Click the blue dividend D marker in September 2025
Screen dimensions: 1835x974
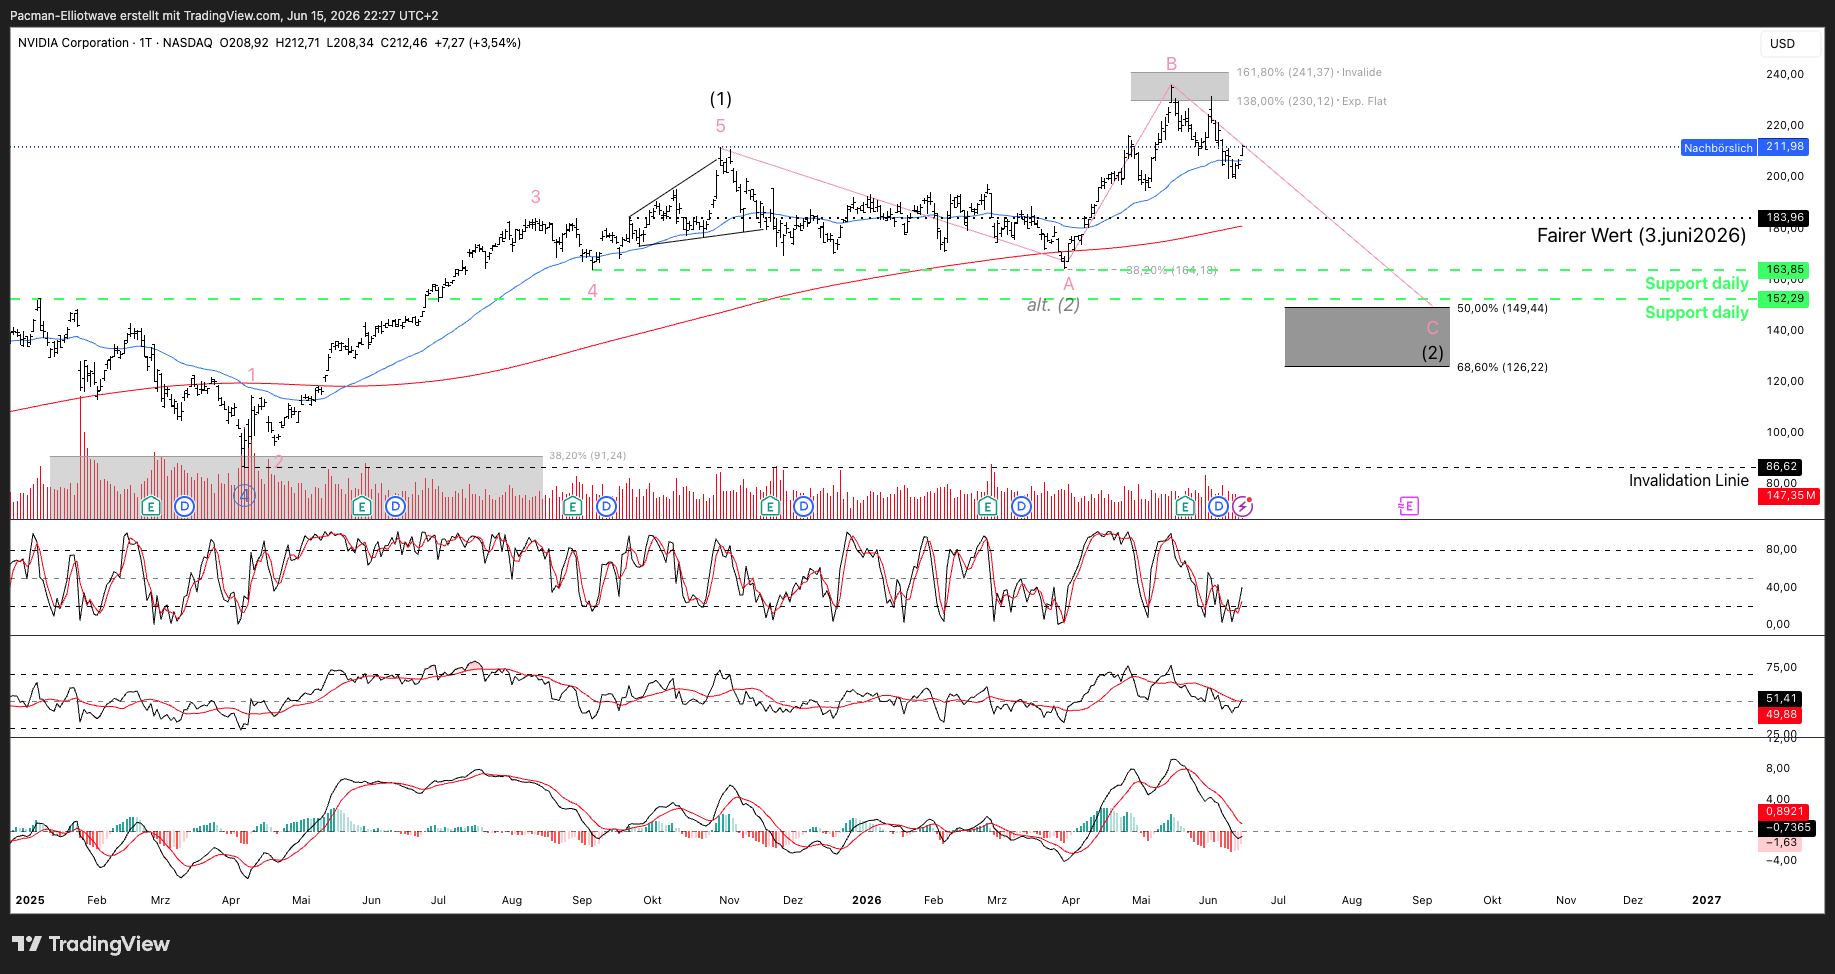coord(607,507)
